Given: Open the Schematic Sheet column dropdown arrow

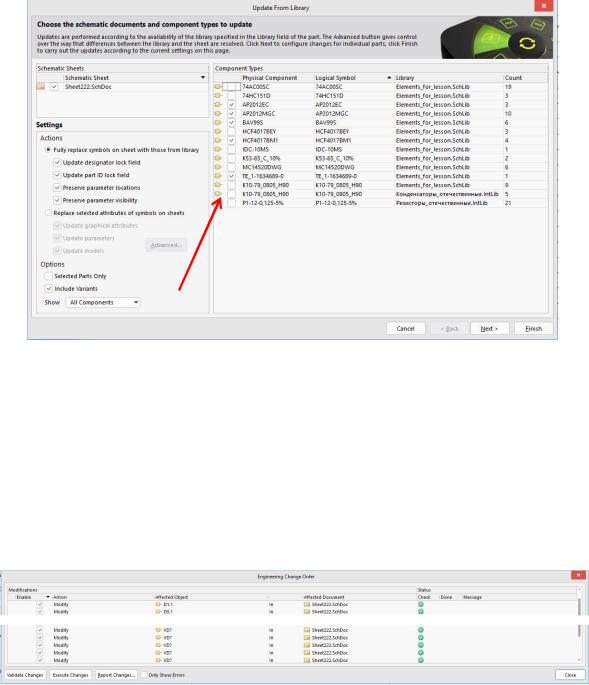Looking at the screenshot, I should click(x=203, y=77).
